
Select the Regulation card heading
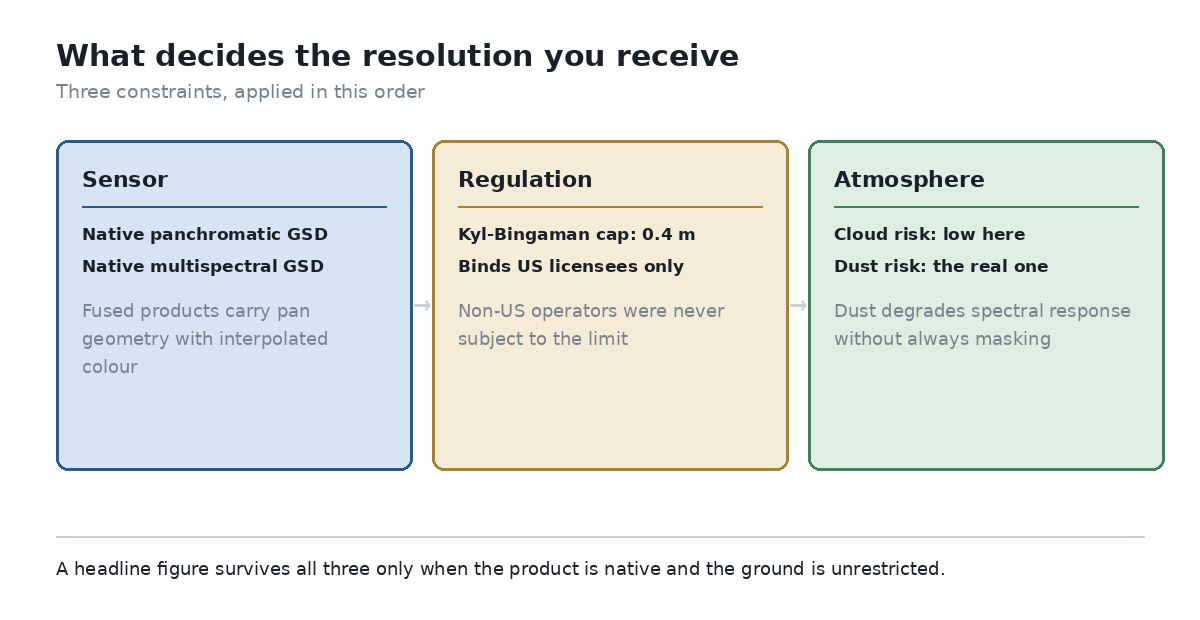tap(525, 180)
